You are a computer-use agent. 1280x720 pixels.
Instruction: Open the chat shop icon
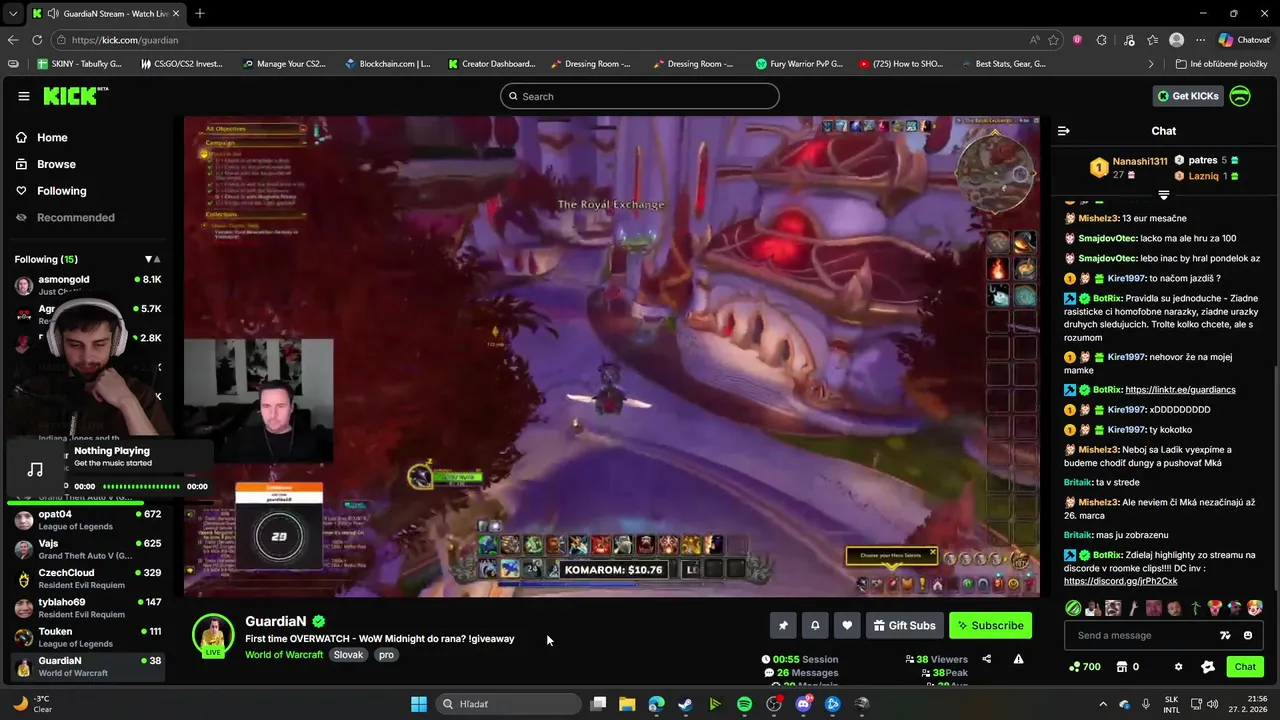point(1121,667)
